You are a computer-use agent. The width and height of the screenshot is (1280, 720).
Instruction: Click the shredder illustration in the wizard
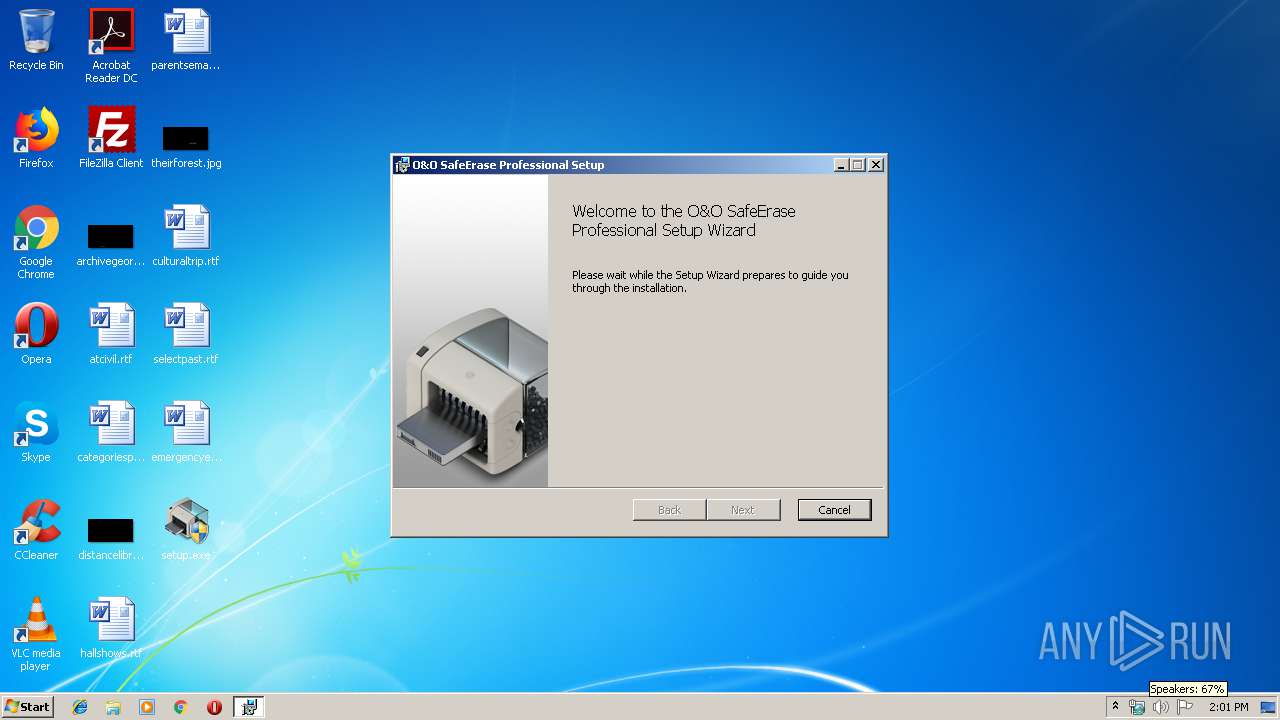(x=470, y=392)
